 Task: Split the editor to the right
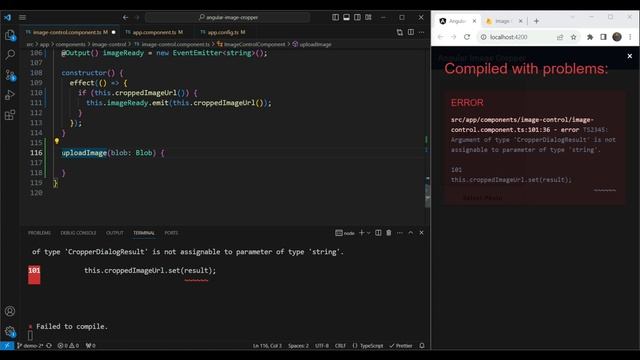(x=411, y=32)
